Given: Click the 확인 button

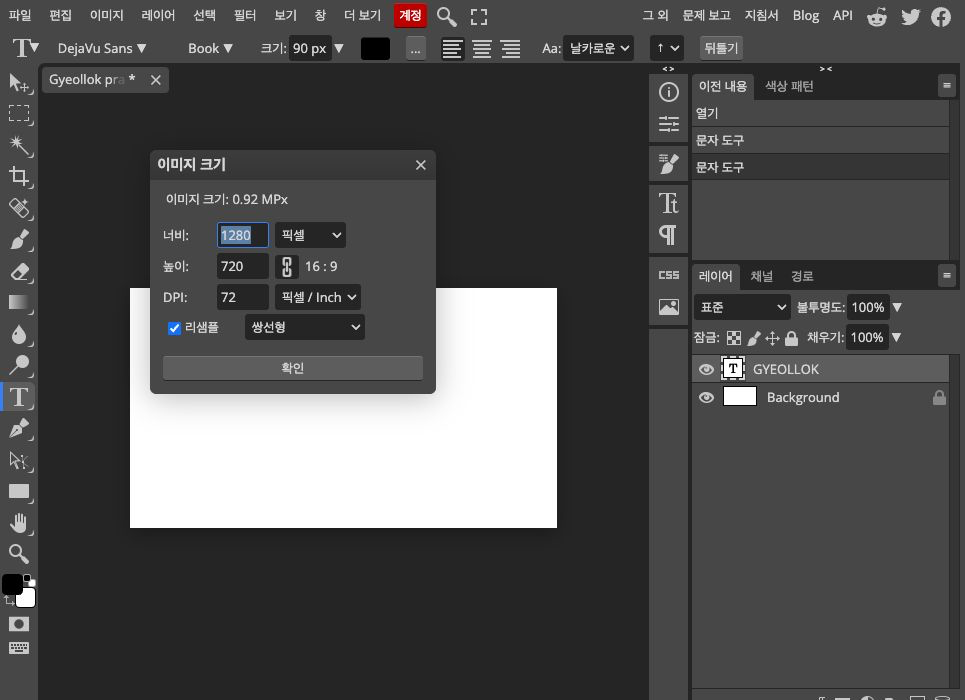Looking at the screenshot, I should pyautogui.click(x=293, y=368).
